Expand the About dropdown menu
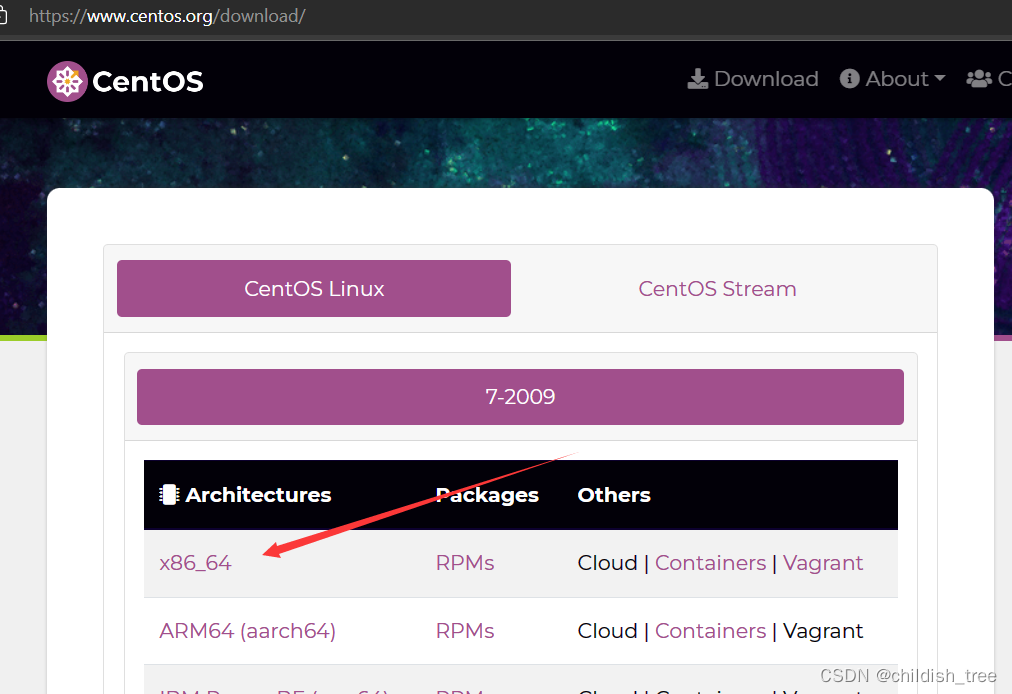Screen dimensions: 1012x694 (x=893, y=79)
